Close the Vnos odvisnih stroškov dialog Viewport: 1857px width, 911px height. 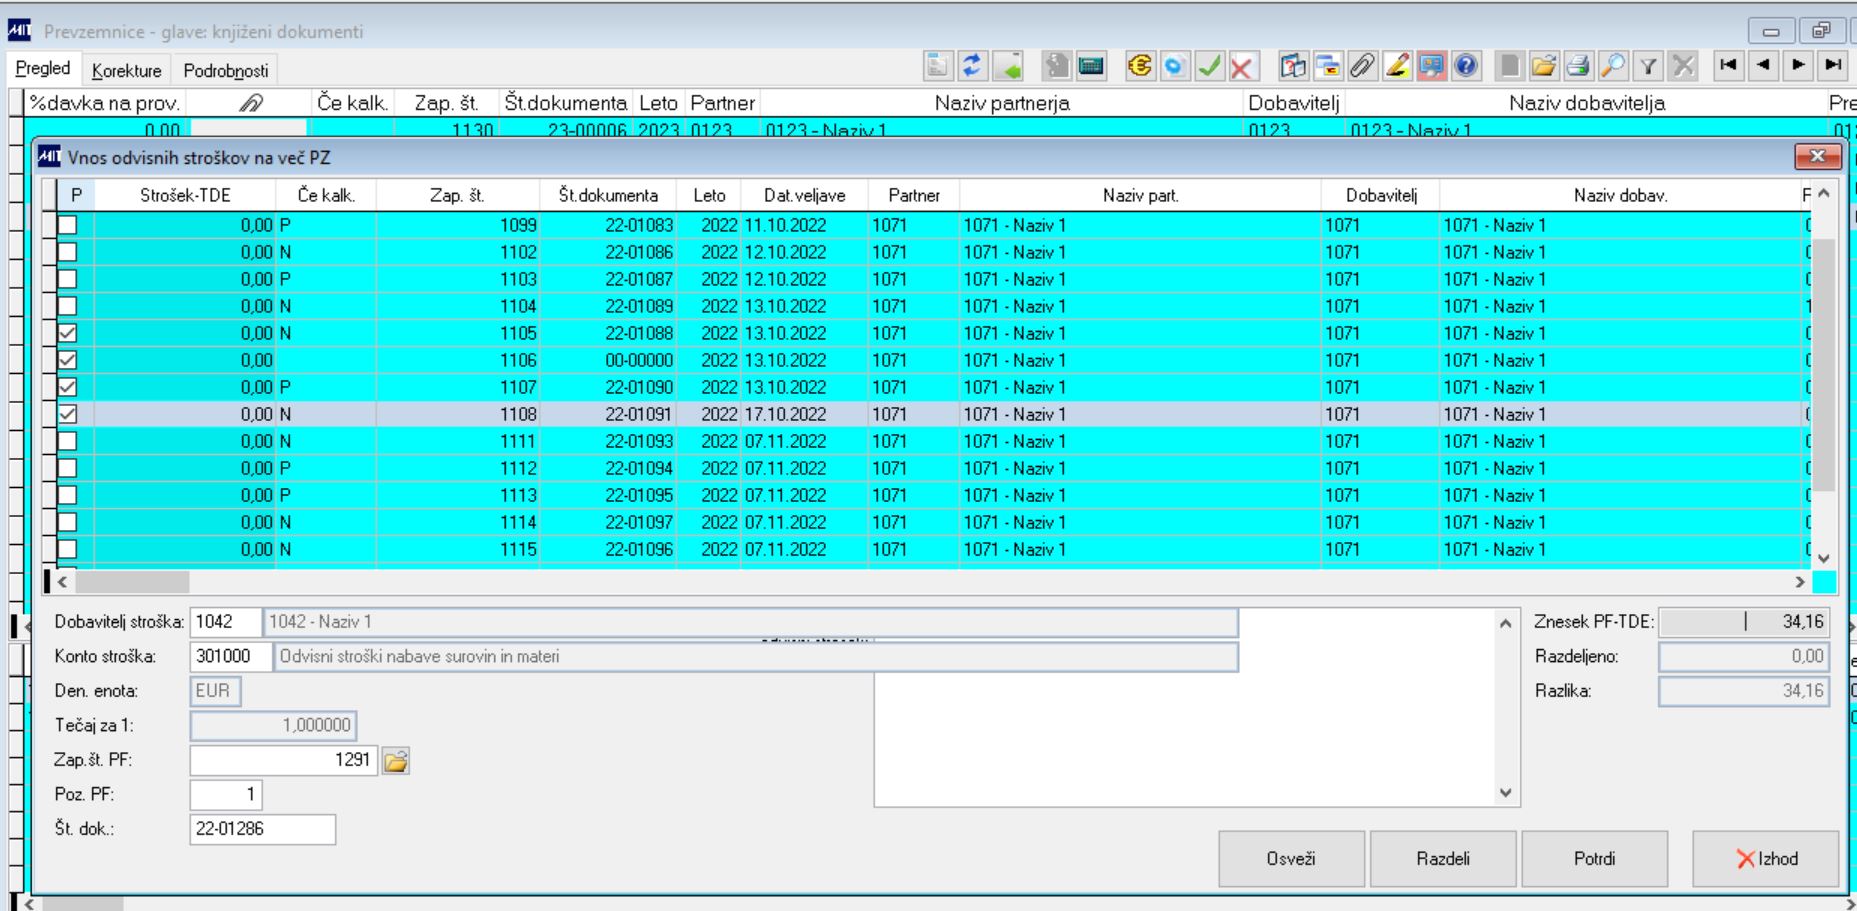click(x=1818, y=157)
